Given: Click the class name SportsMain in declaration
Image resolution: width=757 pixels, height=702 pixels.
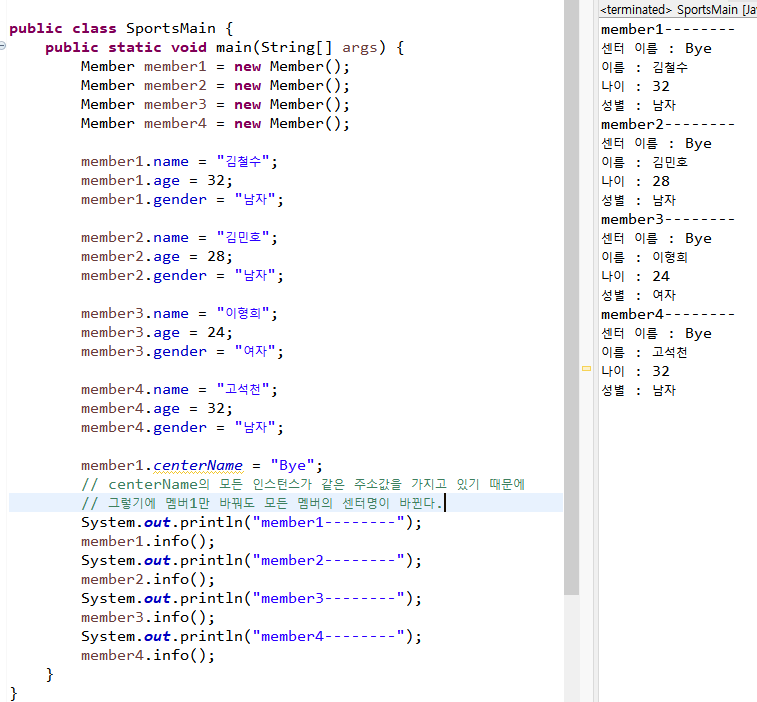Looking at the screenshot, I should (171, 28).
